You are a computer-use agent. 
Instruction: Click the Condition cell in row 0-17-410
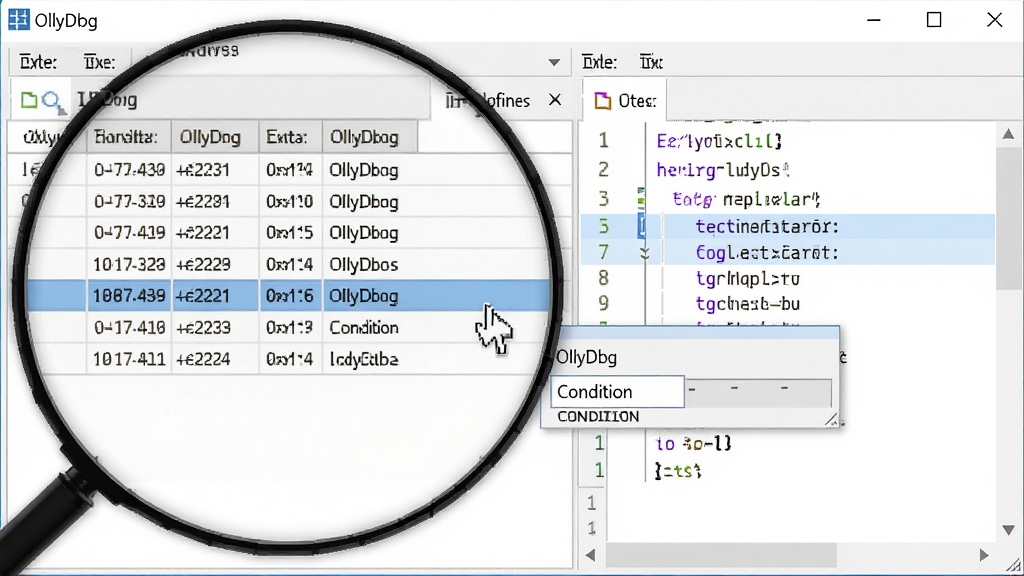[364, 327]
